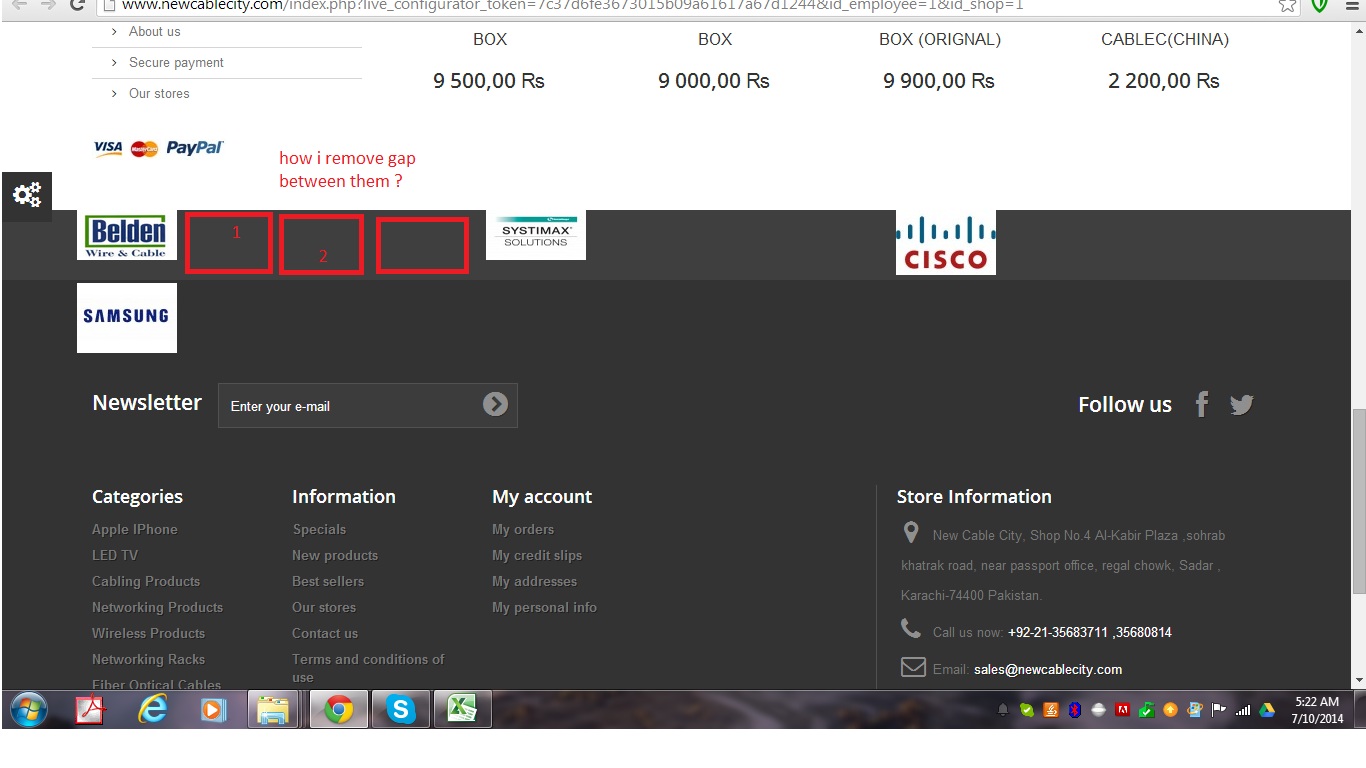Click the store location pin icon
Image resolution: width=1366 pixels, height=768 pixels.
pyautogui.click(x=910, y=532)
